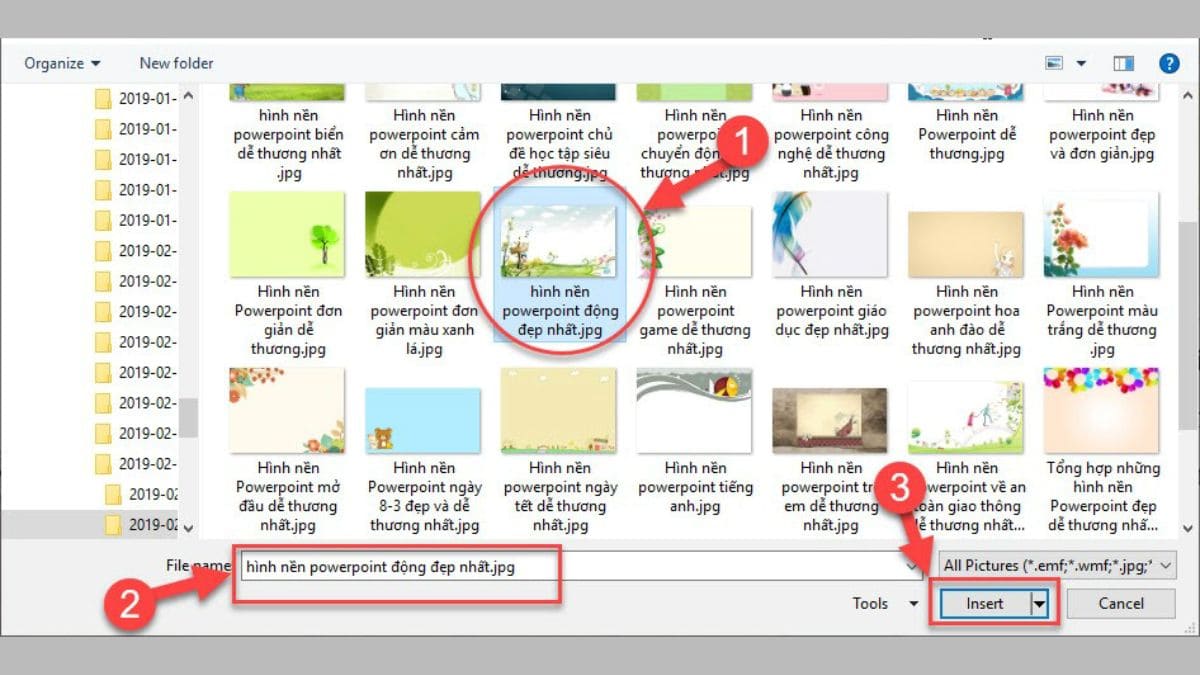Select file 'Powerpoint mở đầu dễ thương nhất.jpg'

(x=288, y=451)
